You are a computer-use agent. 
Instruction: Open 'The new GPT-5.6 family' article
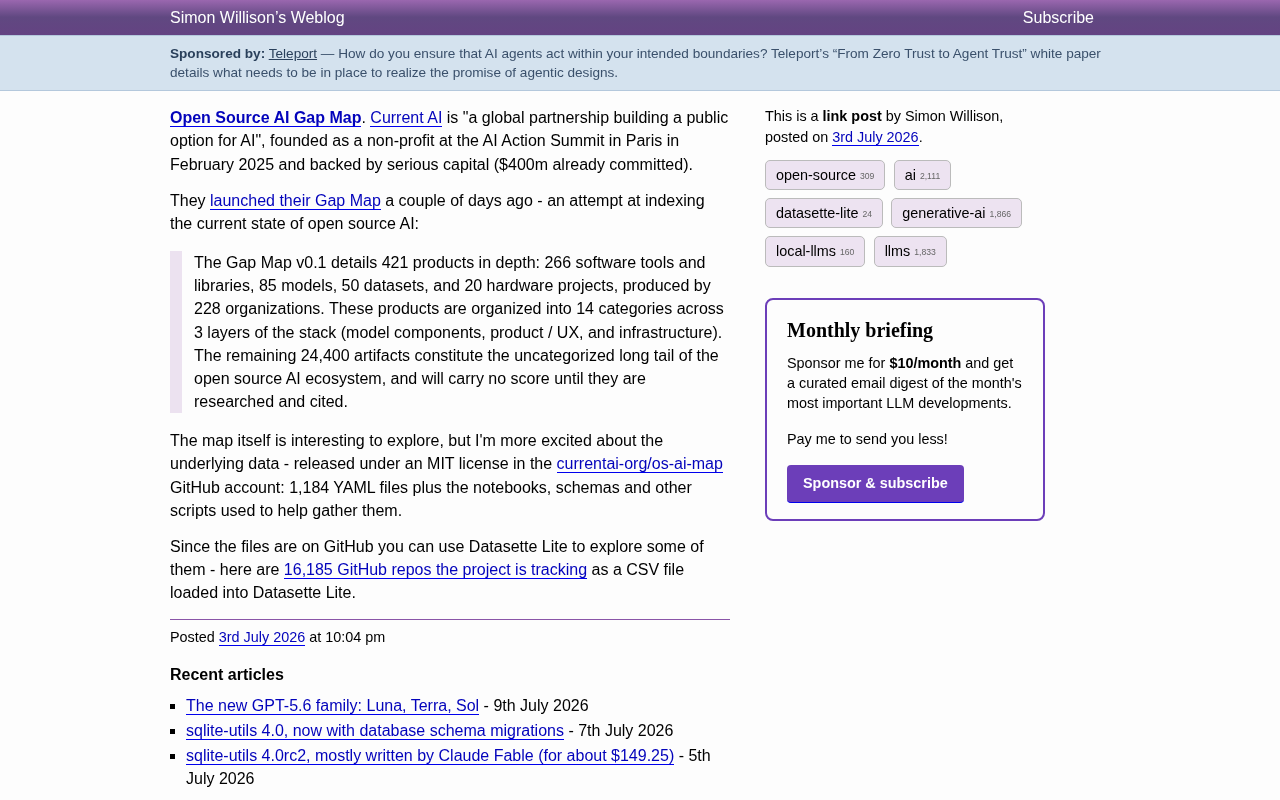(x=332, y=706)
